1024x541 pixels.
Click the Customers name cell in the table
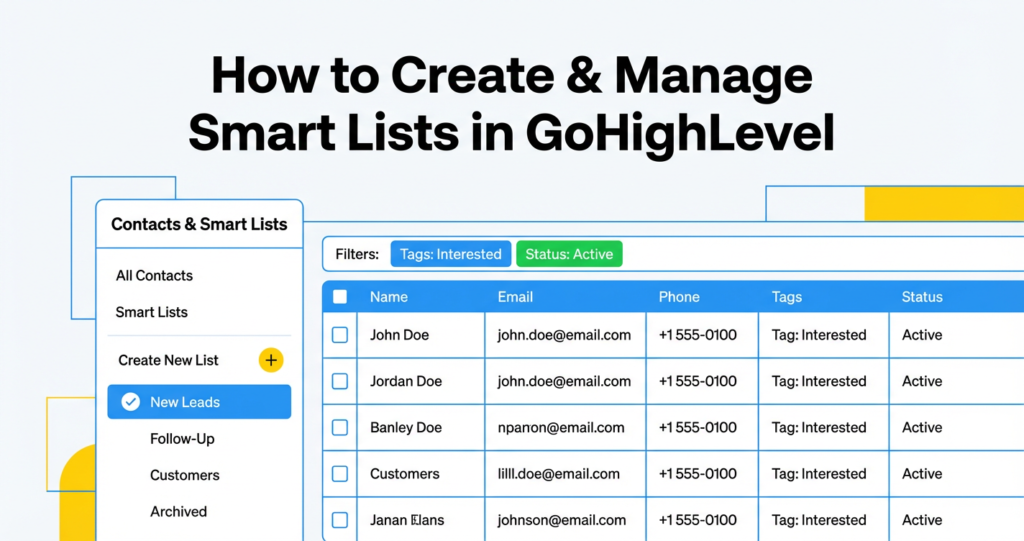tap(405, 474)
